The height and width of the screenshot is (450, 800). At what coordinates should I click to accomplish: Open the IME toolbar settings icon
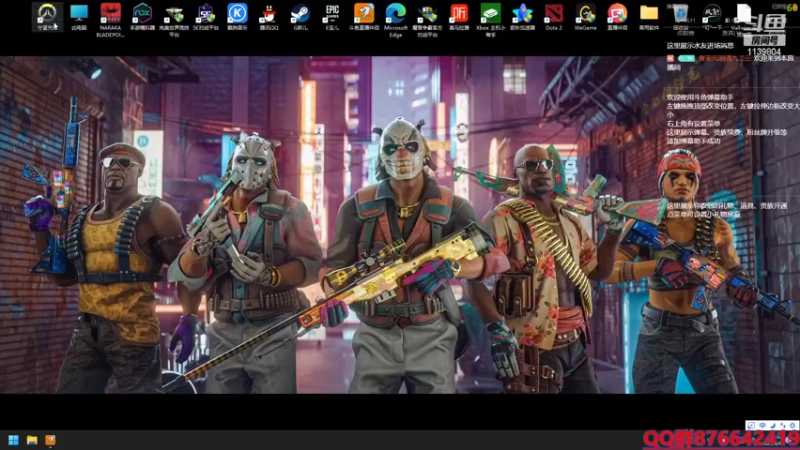[792, 425]
